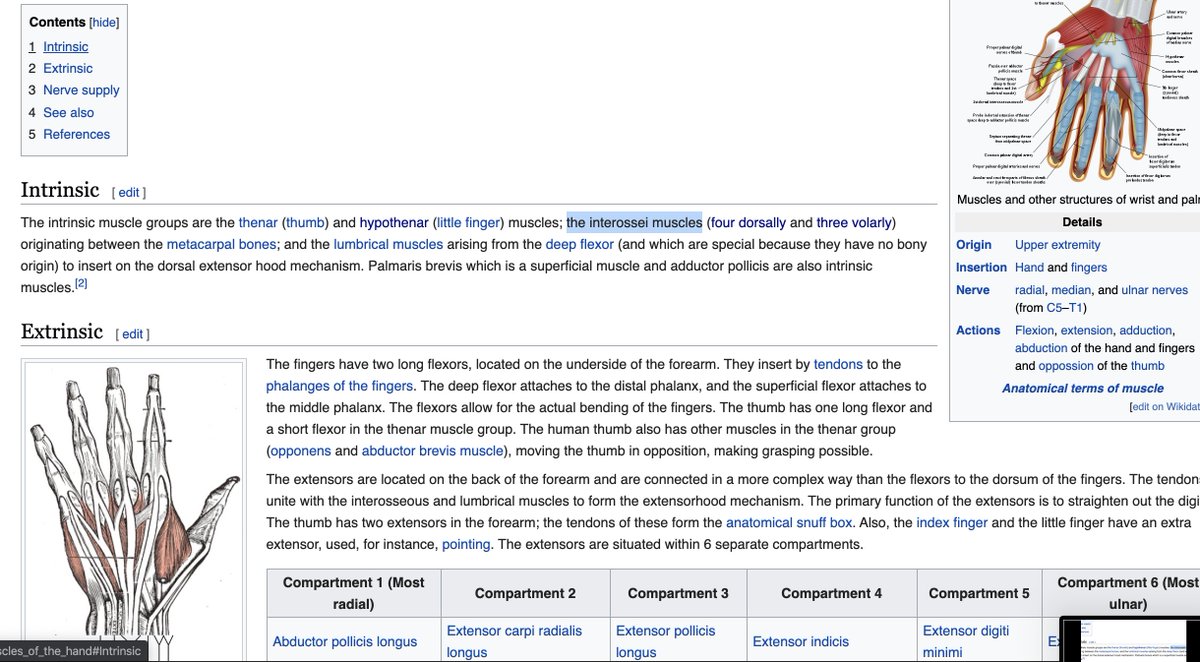
Task: Hide the Contents box via hide link
Action: click(x=105, y=22)
